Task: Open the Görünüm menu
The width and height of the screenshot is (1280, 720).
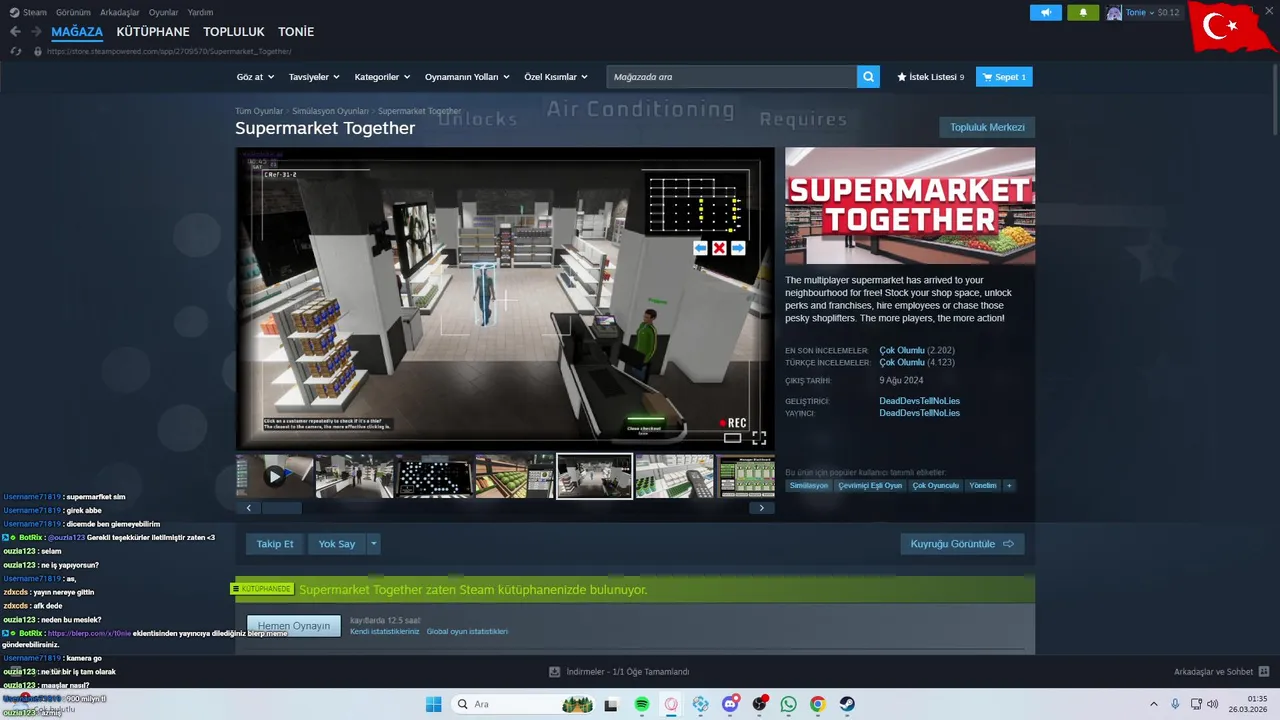Action: pos(73,12)
